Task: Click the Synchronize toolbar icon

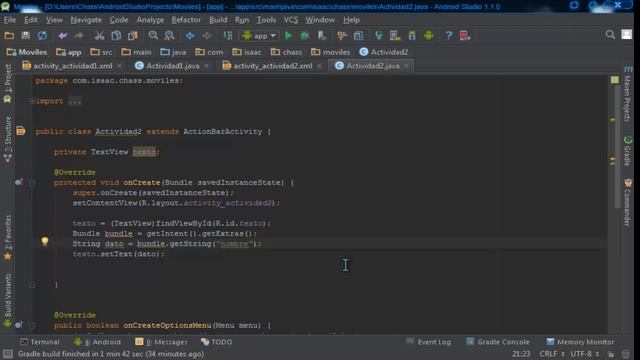Action: pos(42,36)
